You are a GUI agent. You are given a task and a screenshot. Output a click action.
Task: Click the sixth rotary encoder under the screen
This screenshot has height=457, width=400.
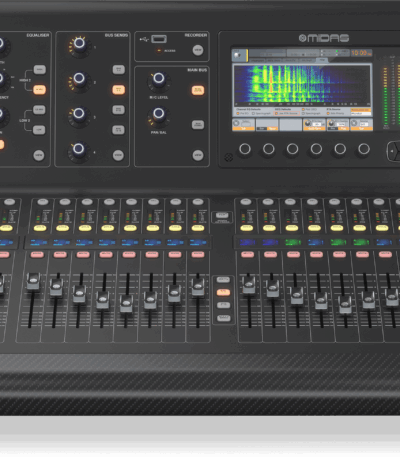364,149
